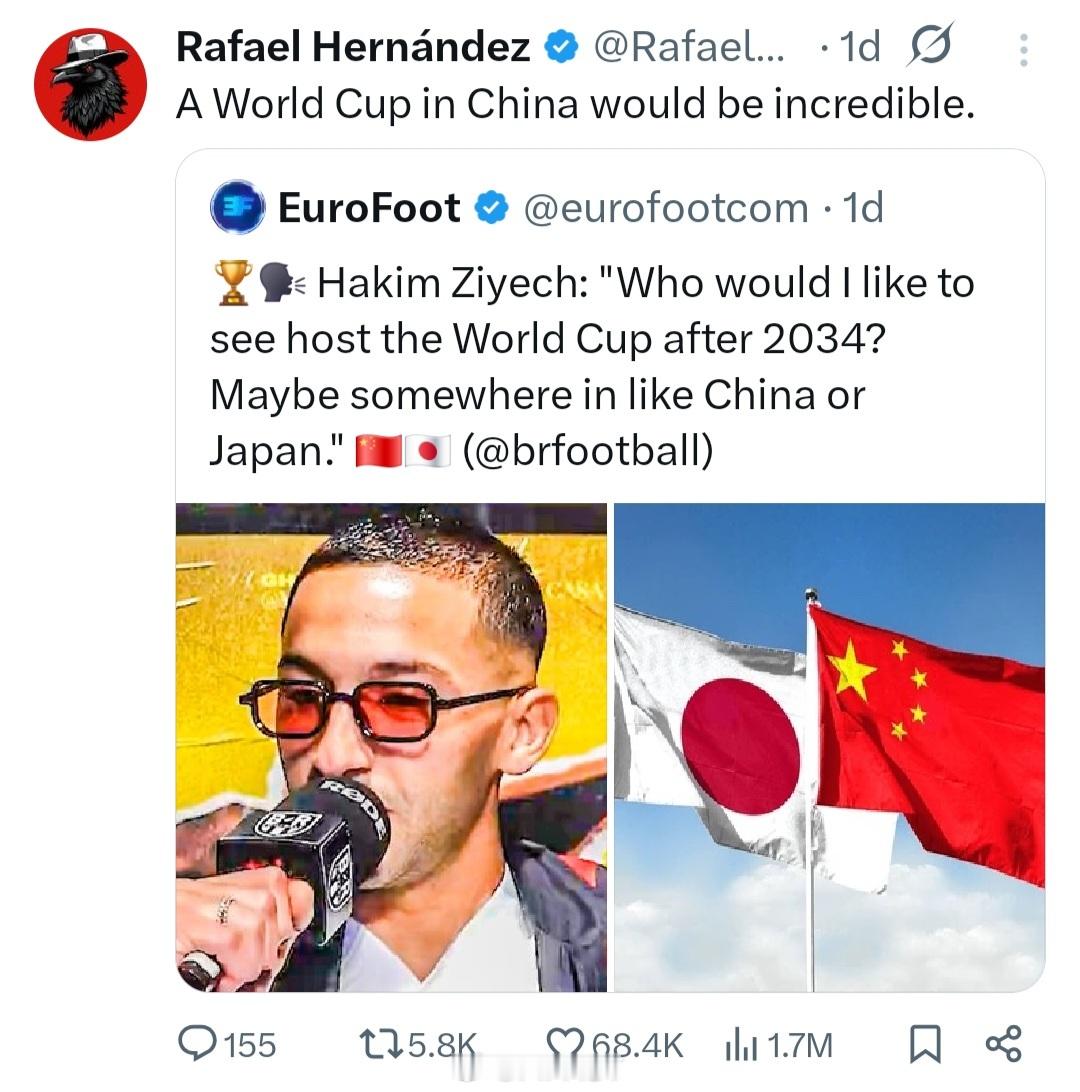The image size is (1080, 1092).
Task: Open the @brfootball mention
Action: click(588, 450)
